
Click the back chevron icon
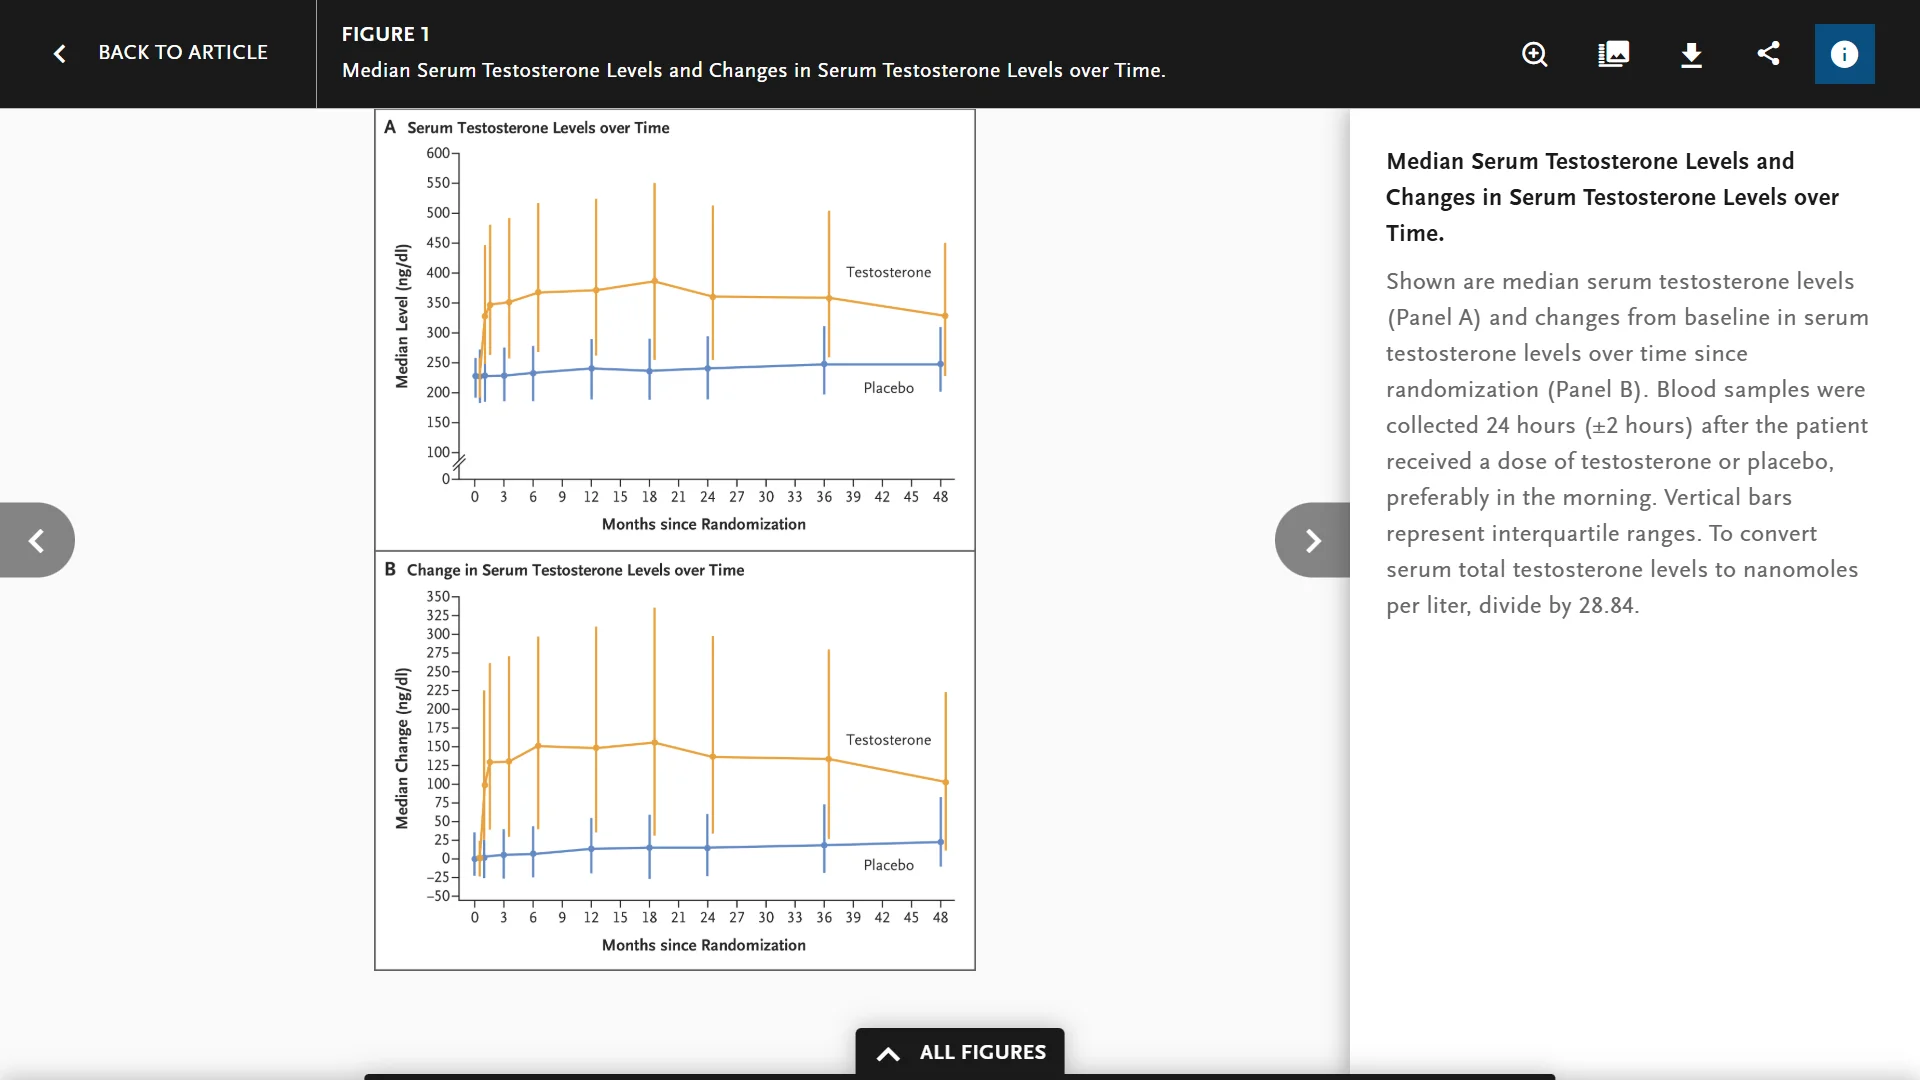[x=60, y=53]
